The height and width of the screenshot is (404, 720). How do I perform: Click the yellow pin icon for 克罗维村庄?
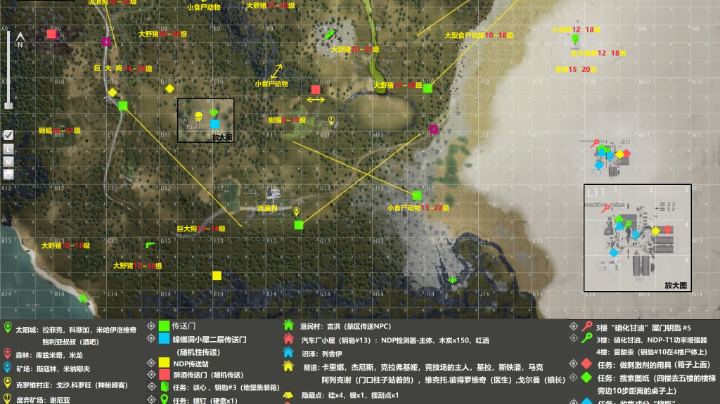pos(7,383)
